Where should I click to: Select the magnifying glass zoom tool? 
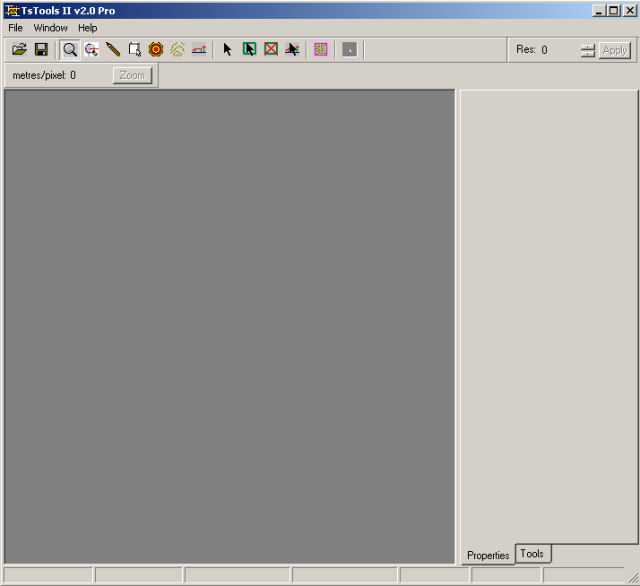point(70,49)
